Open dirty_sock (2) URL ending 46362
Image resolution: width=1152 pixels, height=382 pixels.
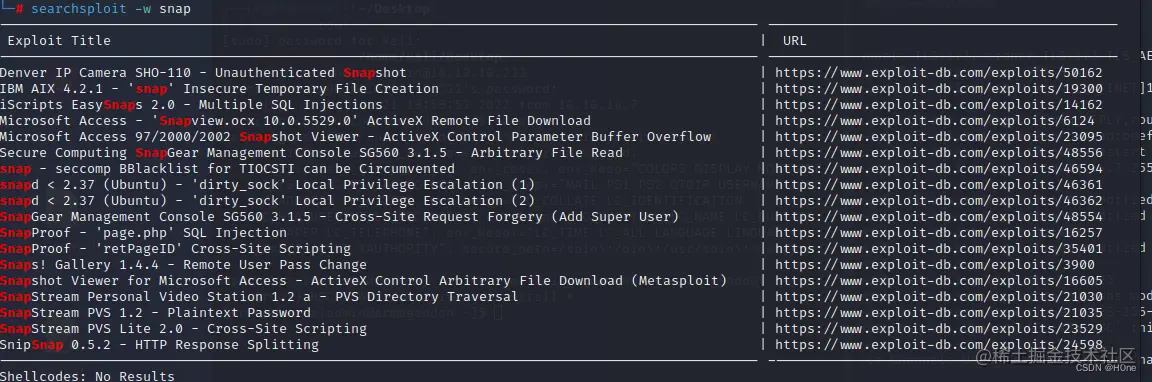[939, 201]
